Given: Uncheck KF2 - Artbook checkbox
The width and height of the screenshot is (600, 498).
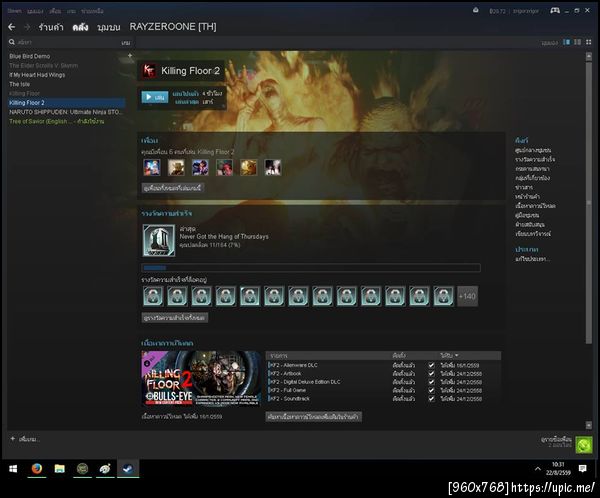Looking at the screenshot, I should pyautogui.click(x=431, y=374).
